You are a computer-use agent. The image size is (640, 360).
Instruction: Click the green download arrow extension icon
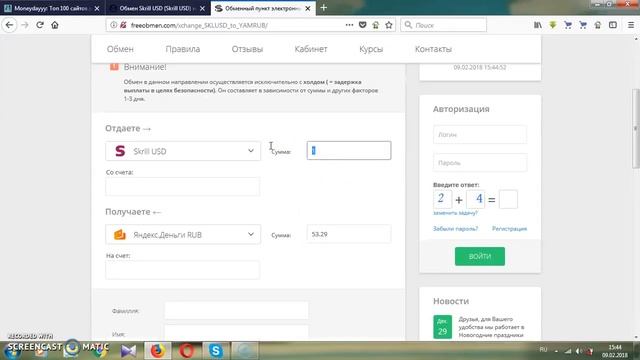(x=553, y=25)
